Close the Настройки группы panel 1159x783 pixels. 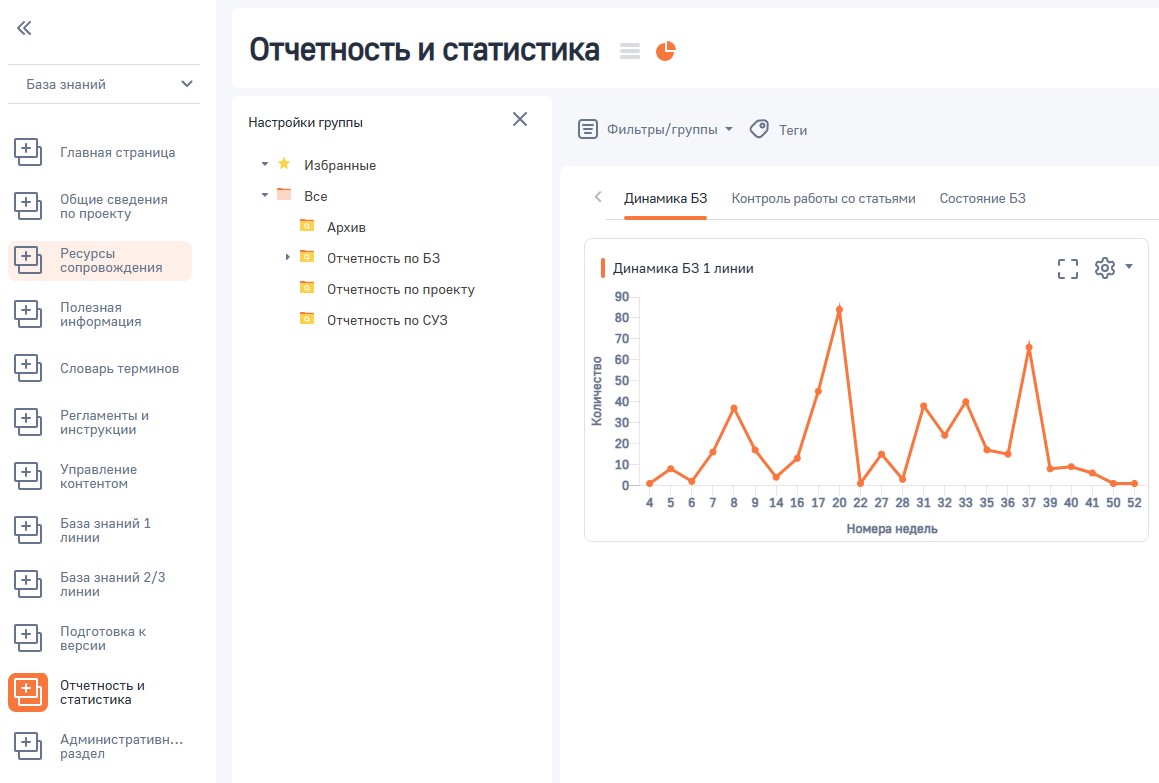519,118
